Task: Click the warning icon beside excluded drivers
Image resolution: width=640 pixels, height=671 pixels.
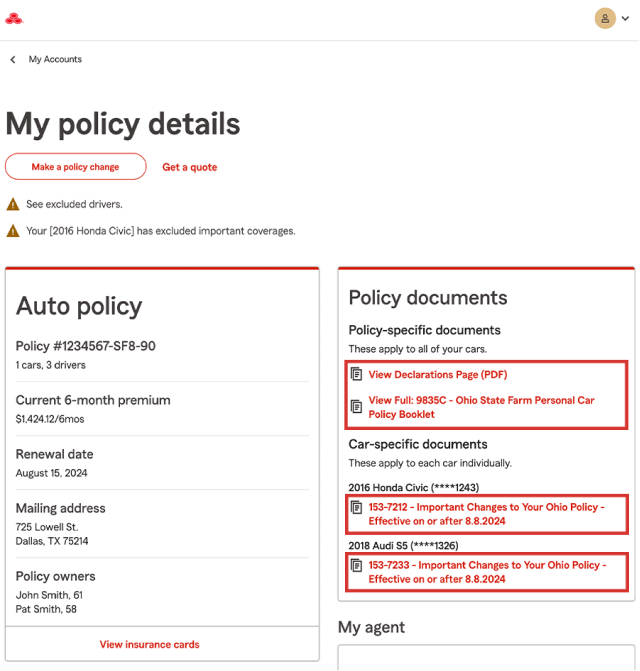Action: click(x=13, y=204)
